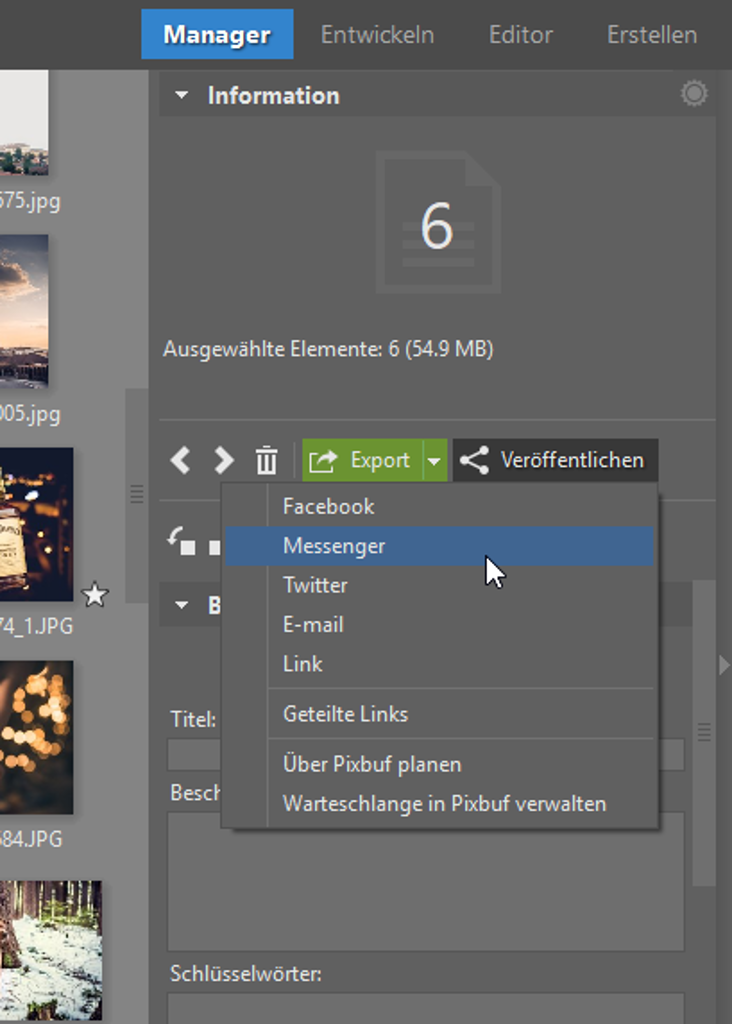Collapse the right side panel arrow
This screenshot has height=1024, width=732.
pos(724,665)
